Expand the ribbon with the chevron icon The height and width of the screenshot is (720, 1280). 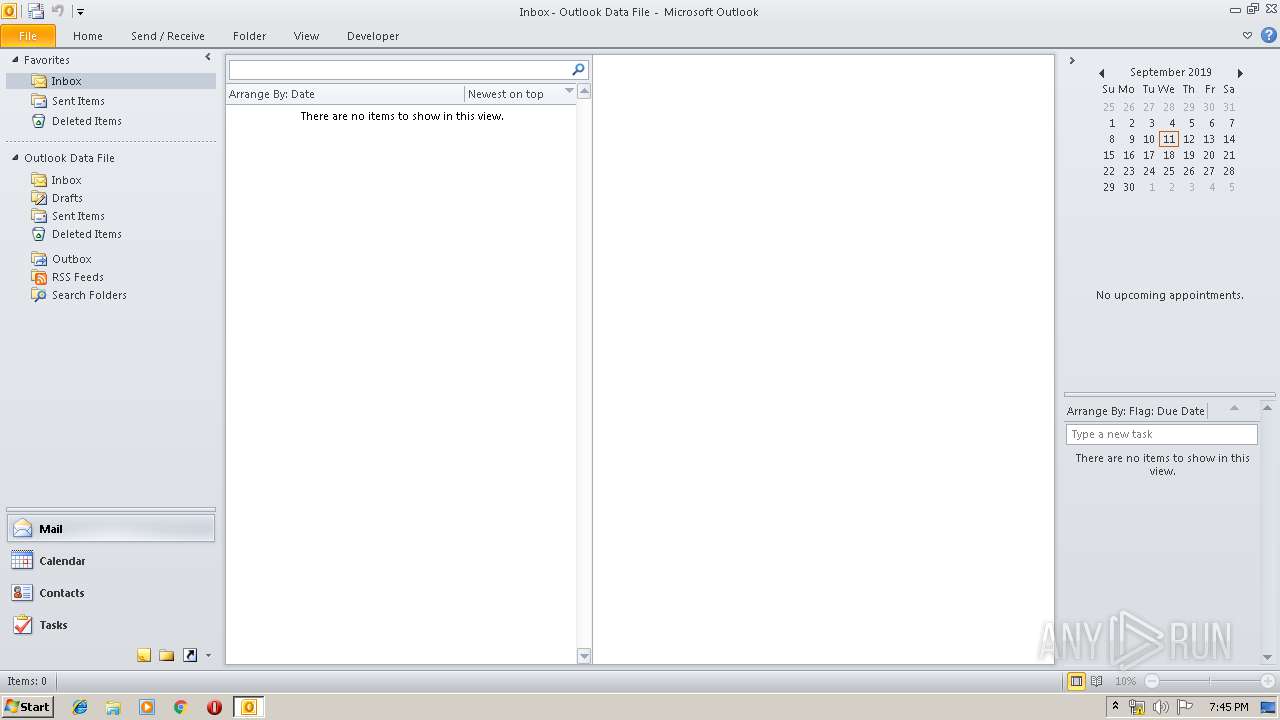pyautogui.click(x=1247, y=35)
